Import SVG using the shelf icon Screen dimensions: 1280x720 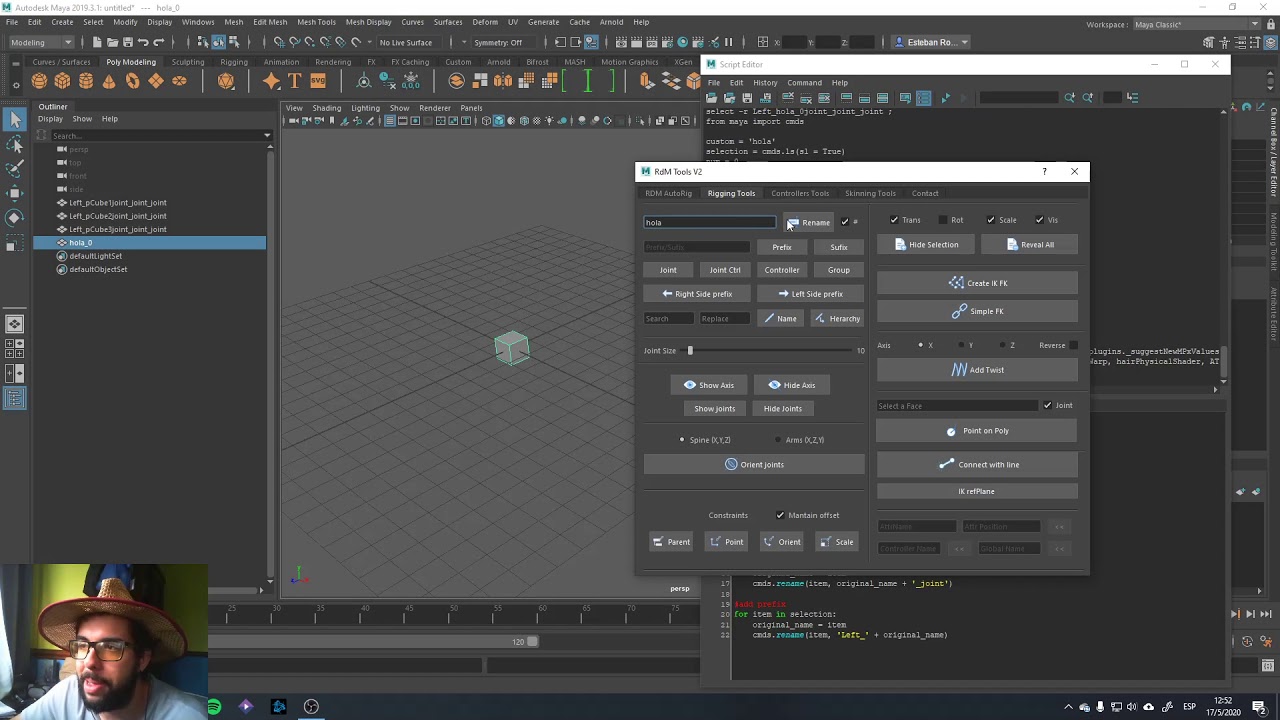(318, 82)
